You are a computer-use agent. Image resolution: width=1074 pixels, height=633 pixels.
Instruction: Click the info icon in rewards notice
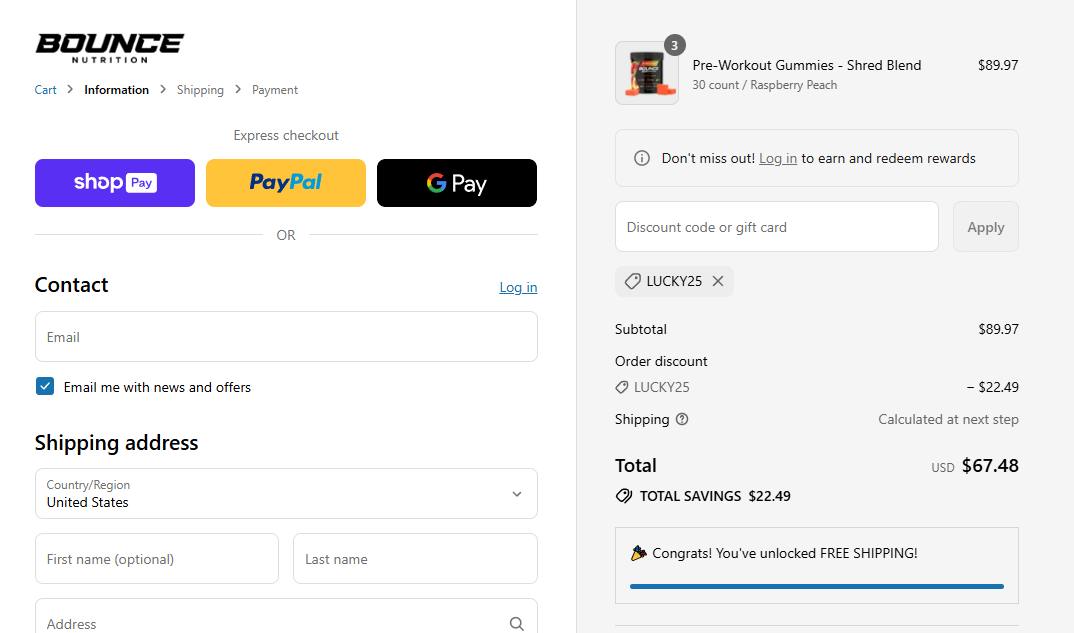click(x=642, y=158)
